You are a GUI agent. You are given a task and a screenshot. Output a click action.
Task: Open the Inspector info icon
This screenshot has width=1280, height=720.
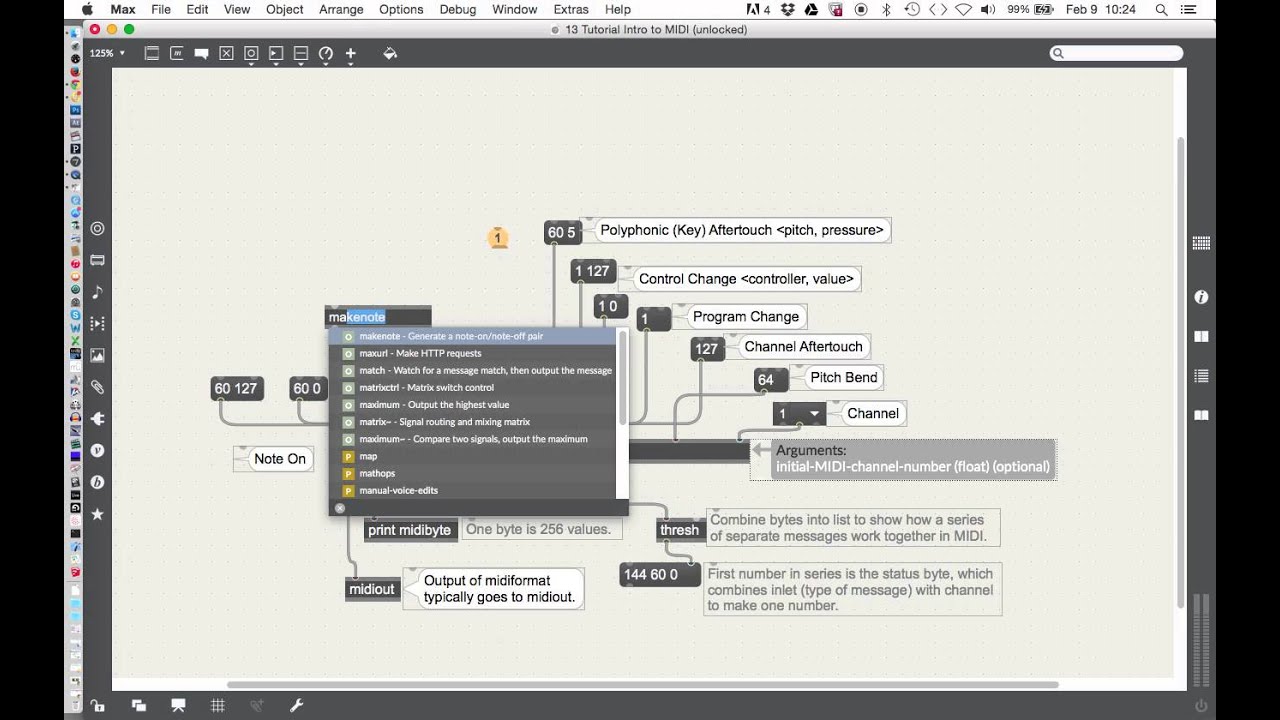click(x=1201, y=297)
